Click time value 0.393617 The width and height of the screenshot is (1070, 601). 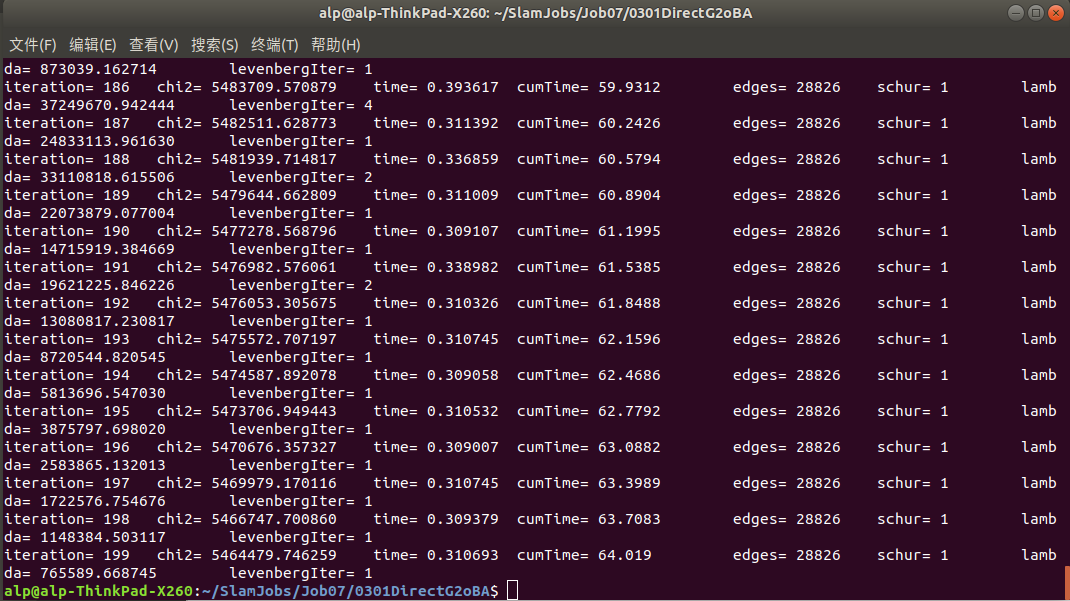[x=463, y=87]
